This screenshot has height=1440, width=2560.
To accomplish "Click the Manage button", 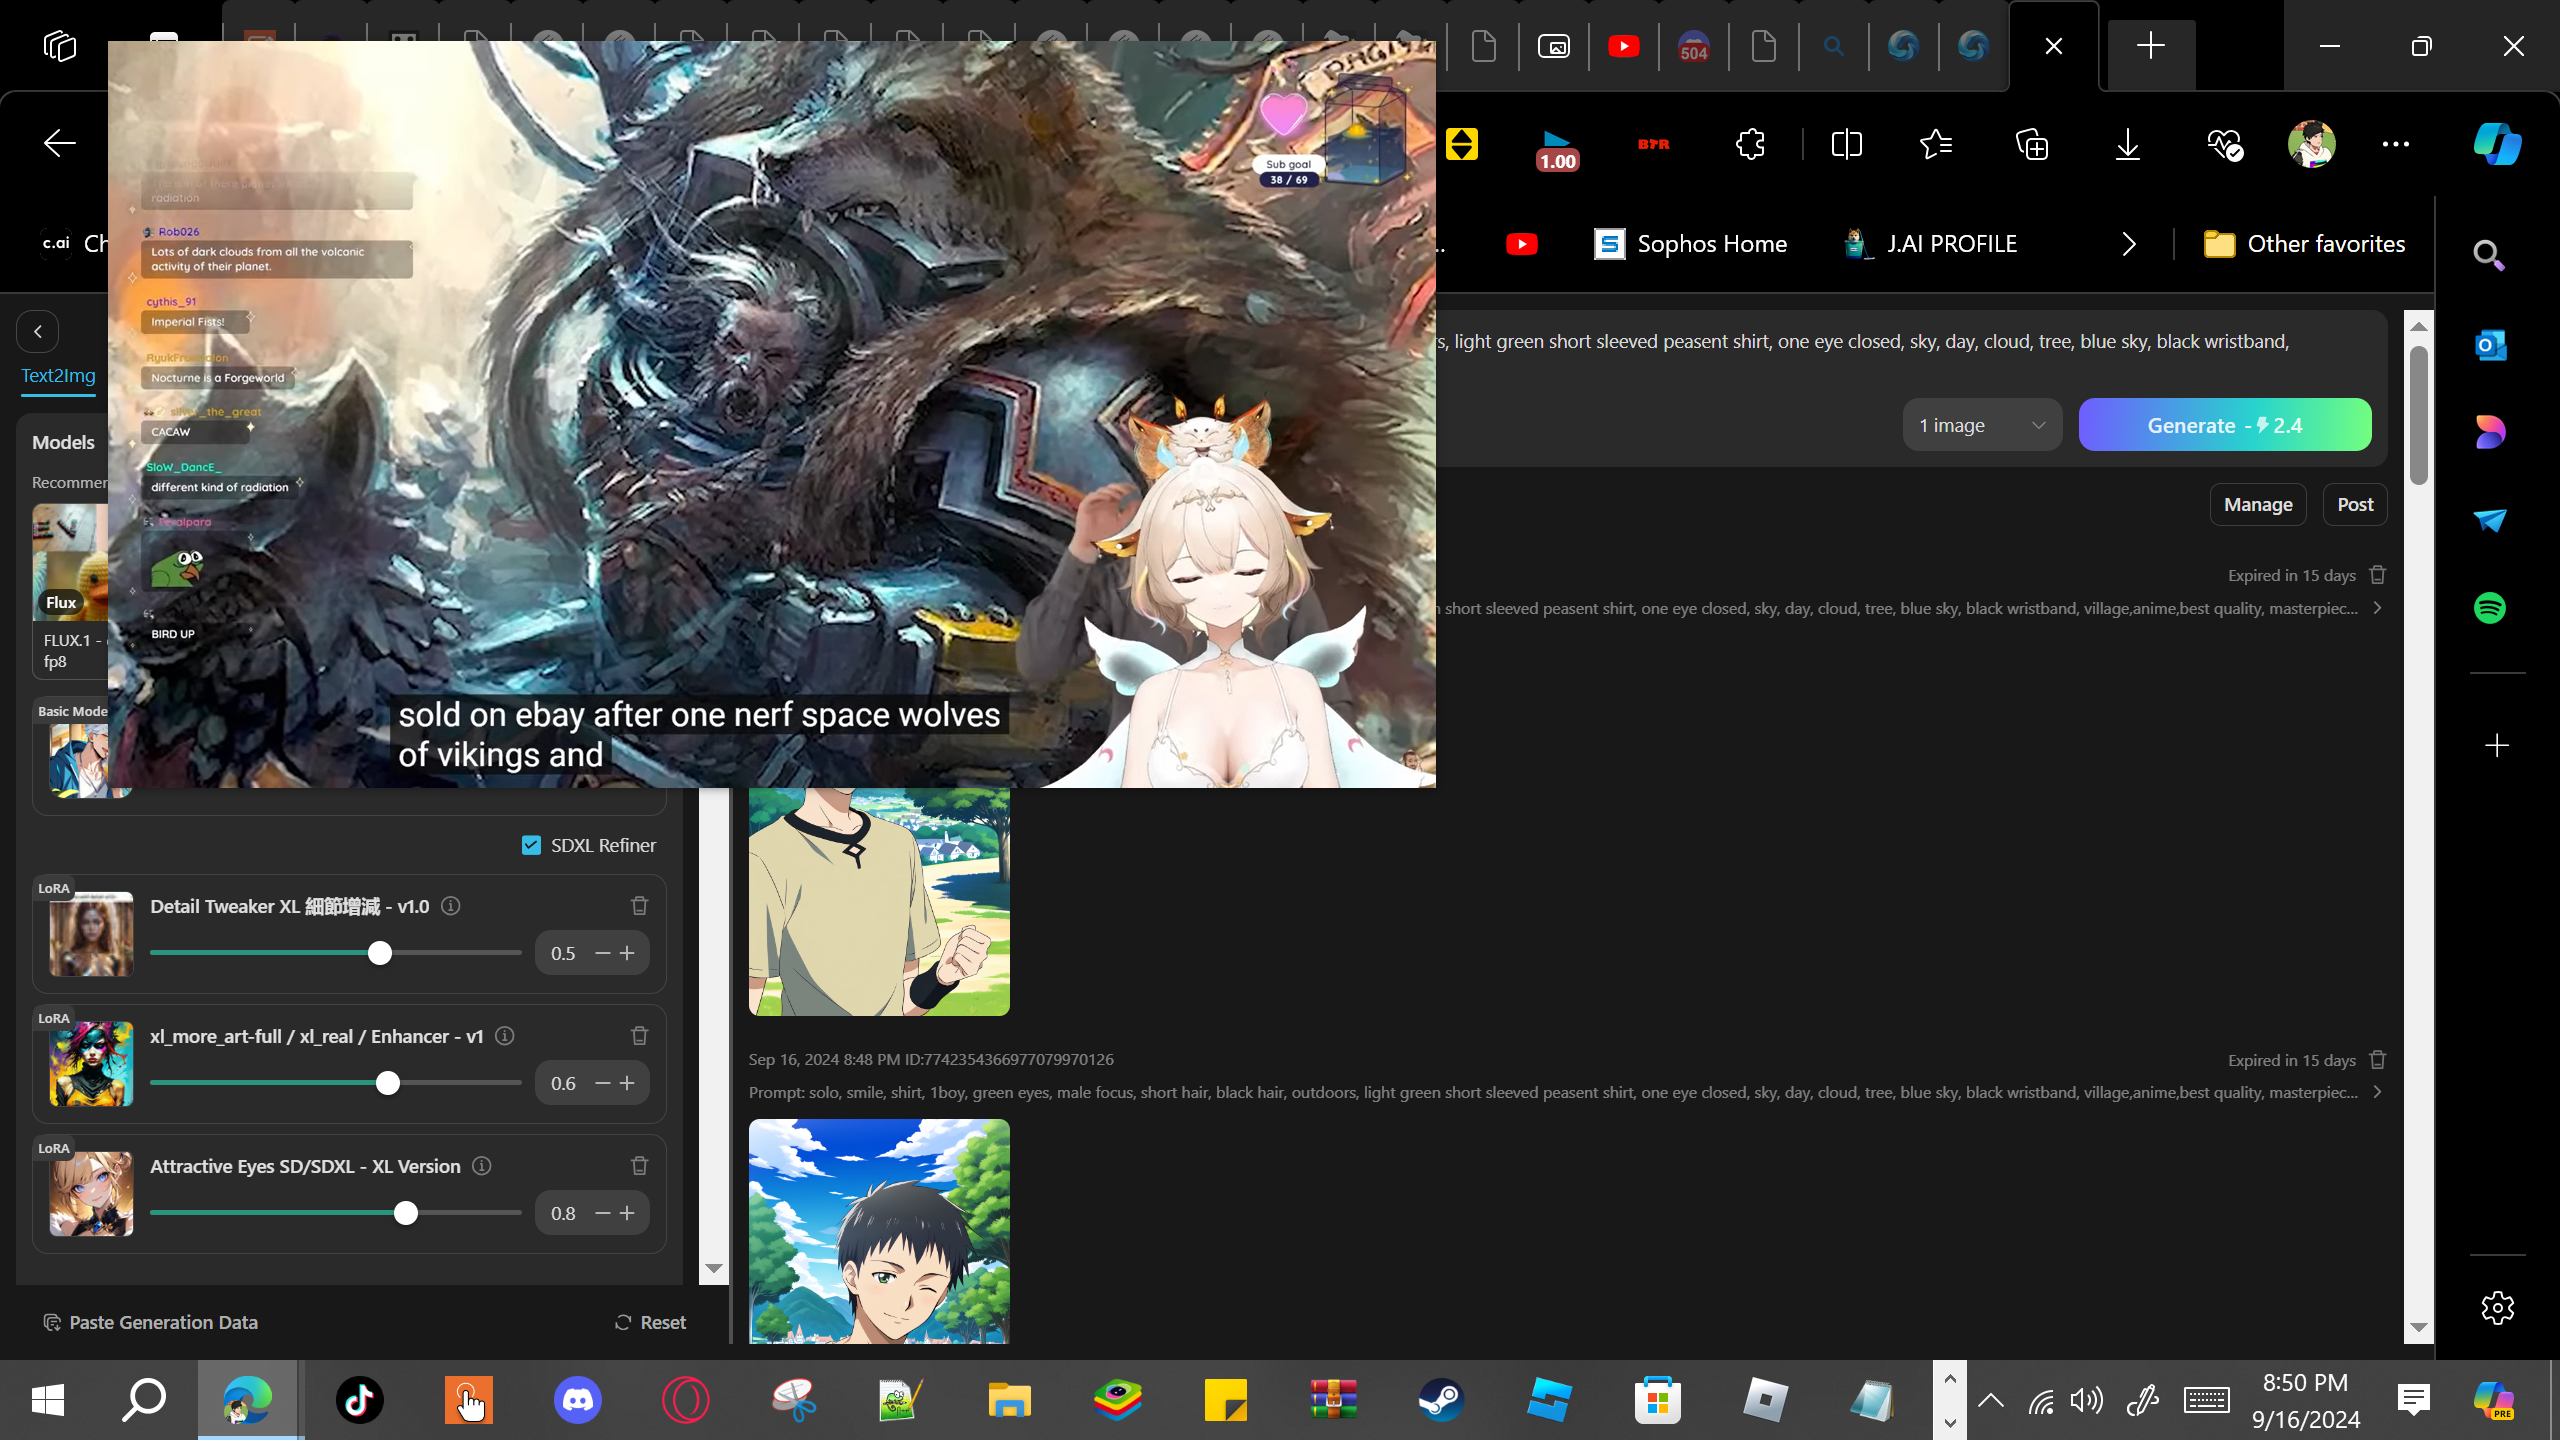I will (2258, 505).
